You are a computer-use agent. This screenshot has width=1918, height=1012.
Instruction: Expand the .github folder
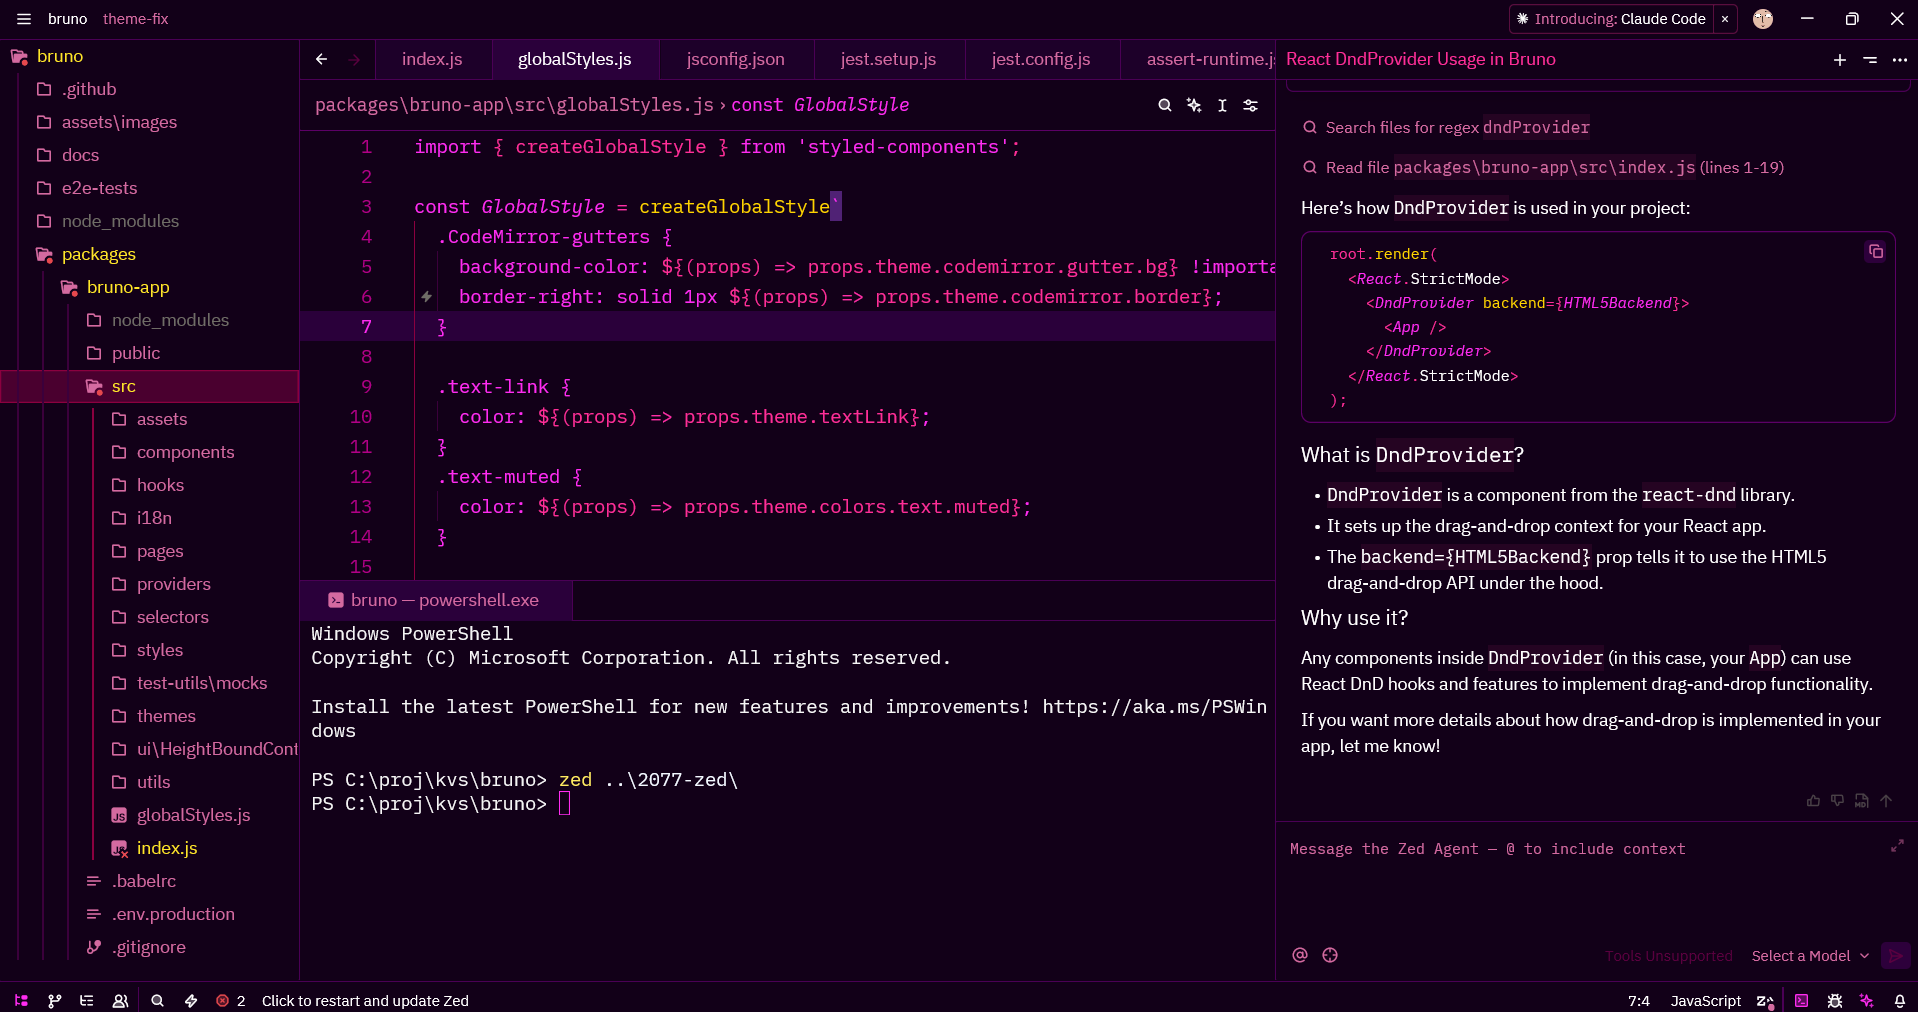(x=150, y=89)
